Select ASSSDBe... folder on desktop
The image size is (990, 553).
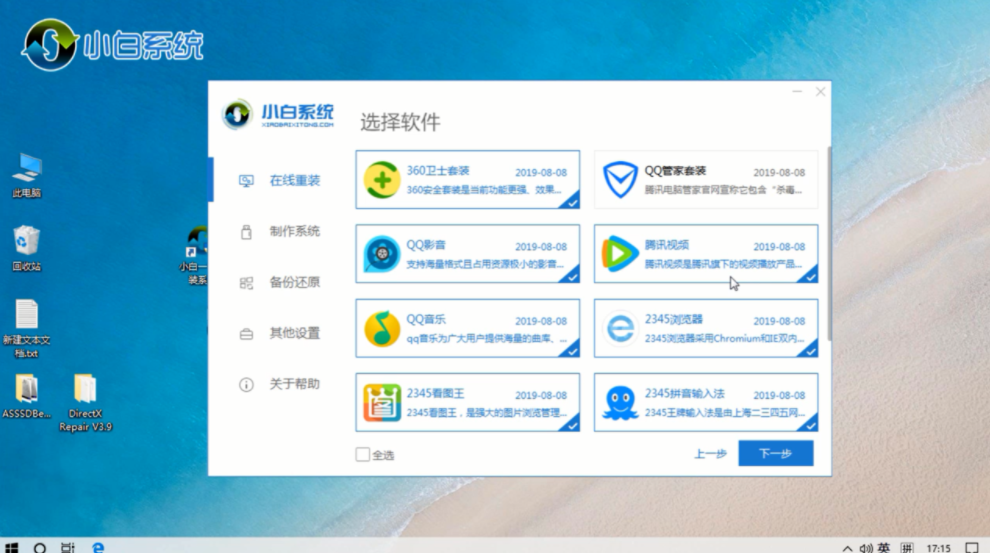(27, 396)
